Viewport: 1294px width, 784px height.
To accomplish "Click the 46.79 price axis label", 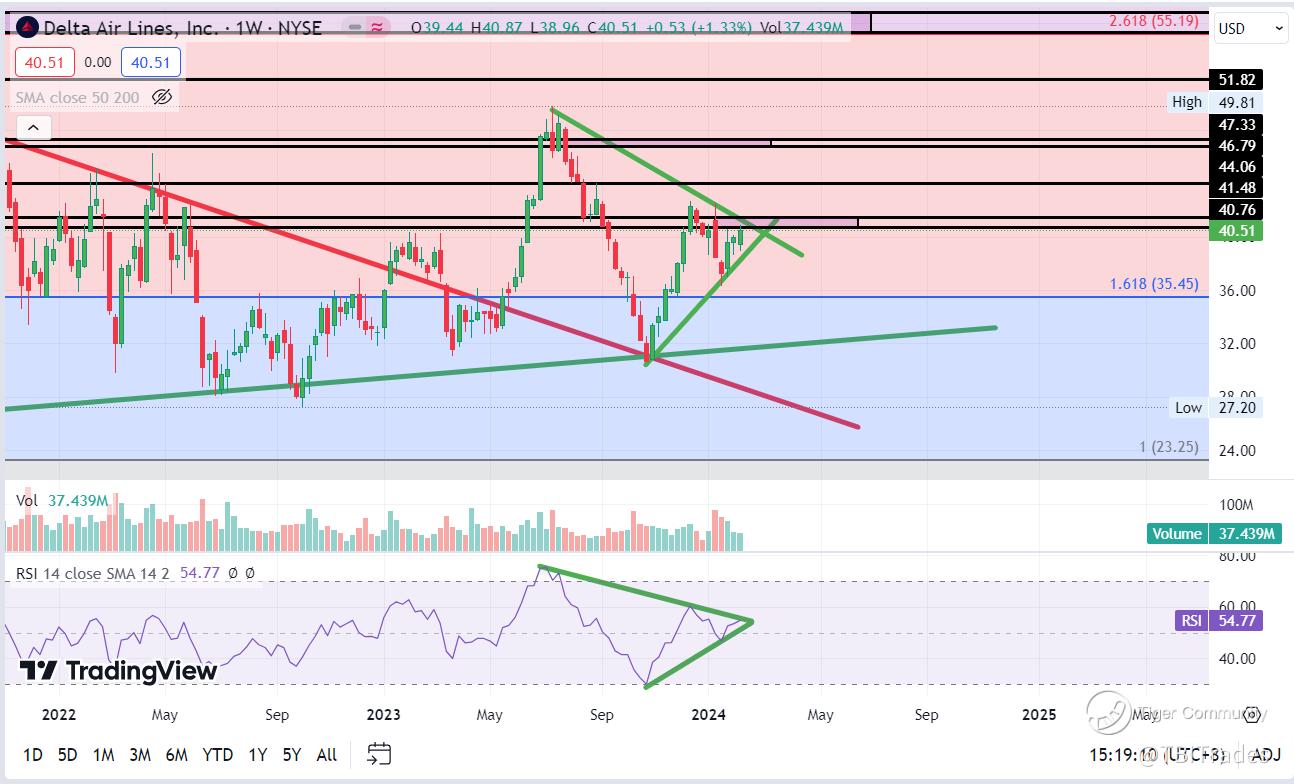I will [1235, 146].
